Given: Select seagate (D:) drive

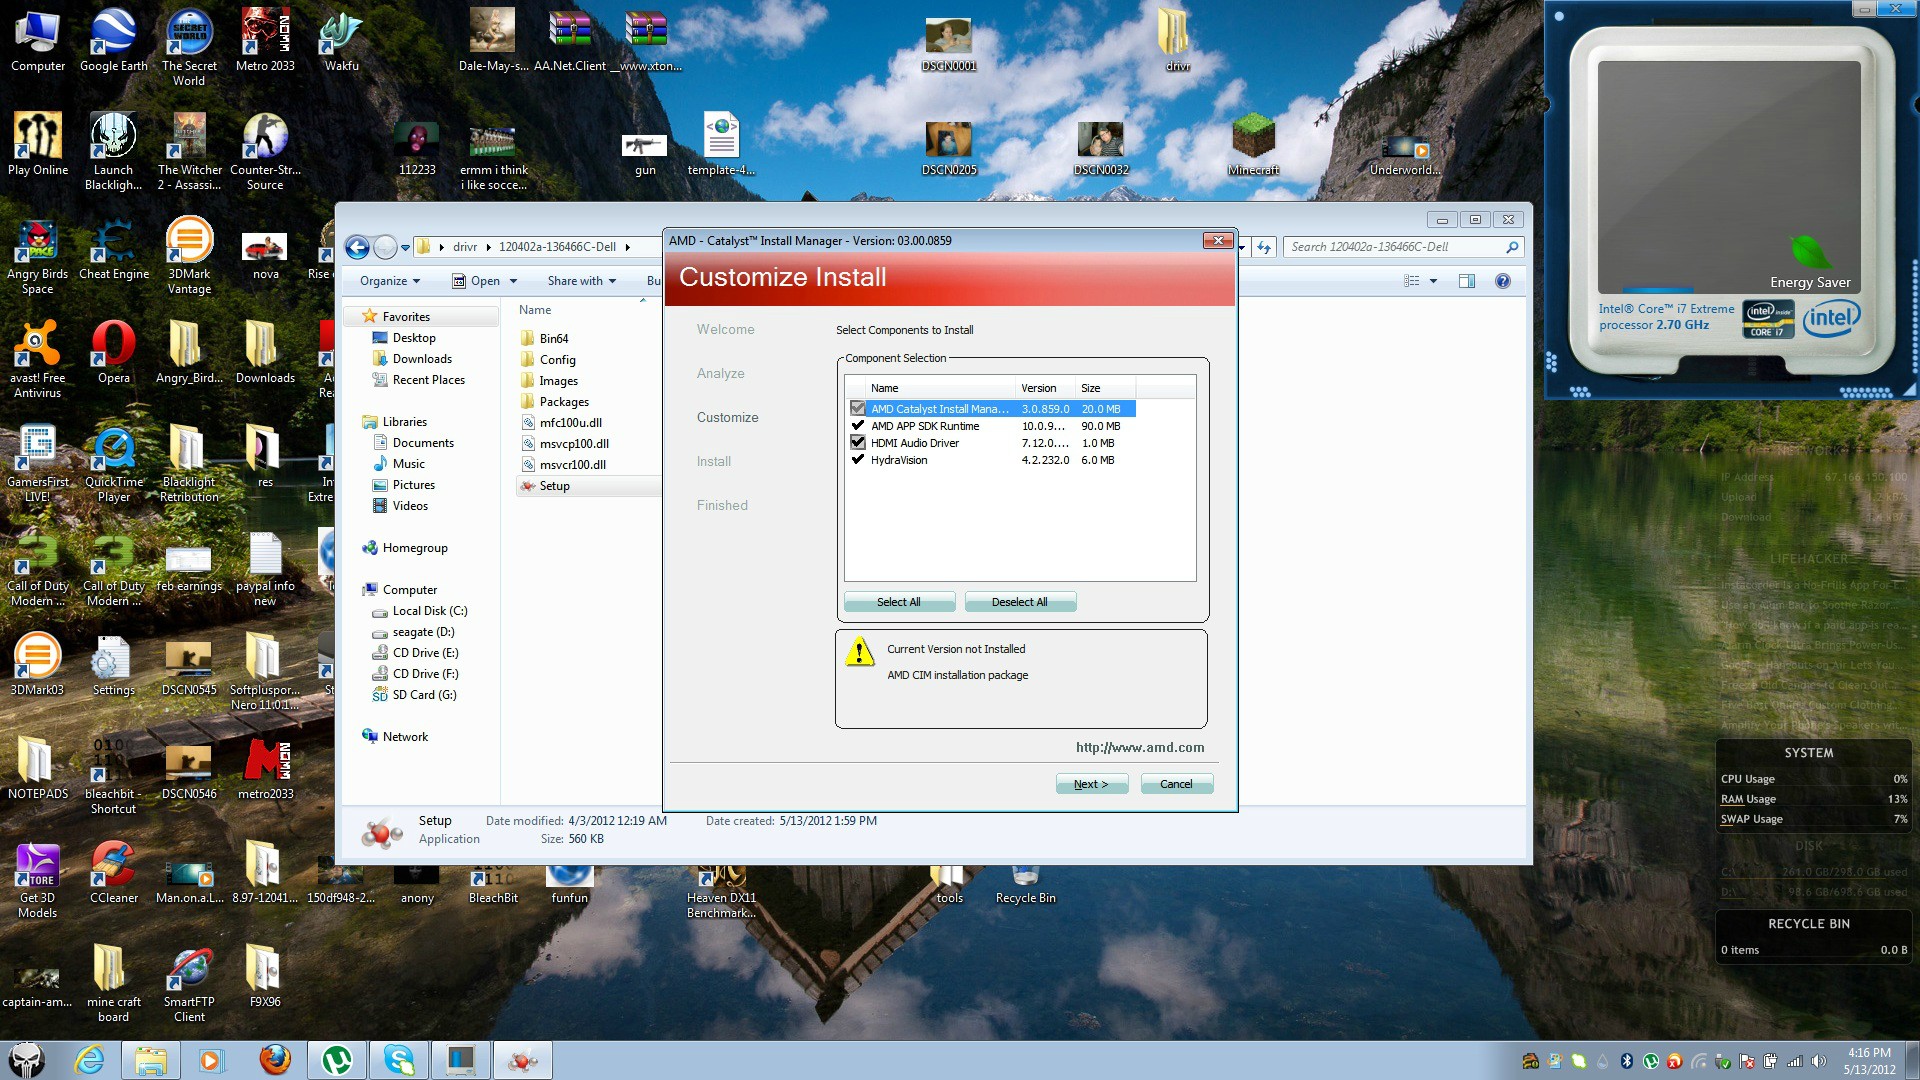Looking at the screenshot, I should click(x=424, y=632).
